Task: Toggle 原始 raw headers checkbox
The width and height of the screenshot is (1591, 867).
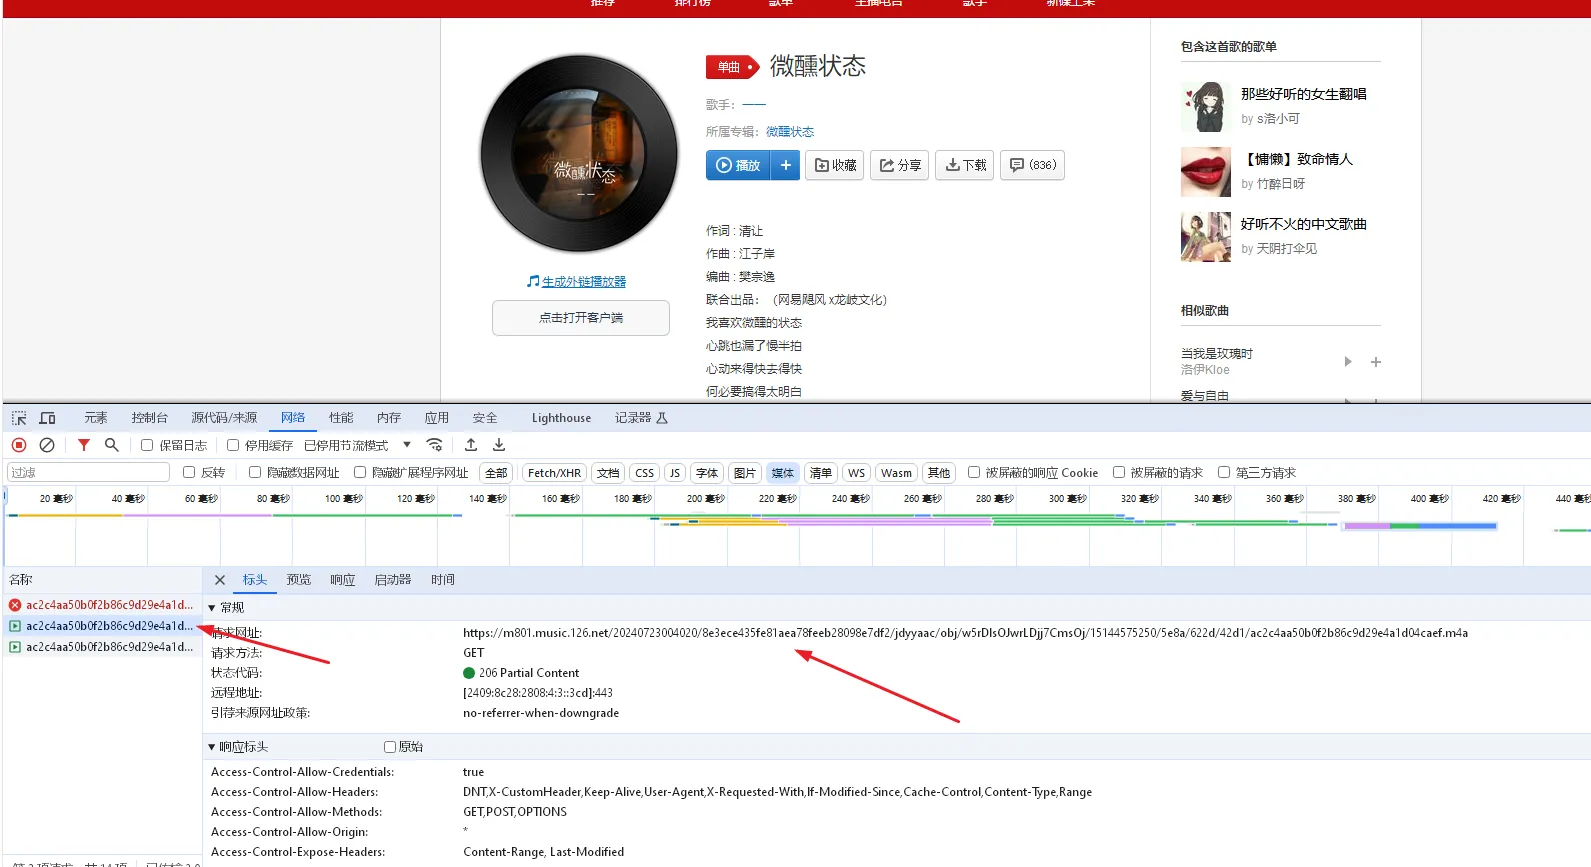Action: click(x=390, y=747)
